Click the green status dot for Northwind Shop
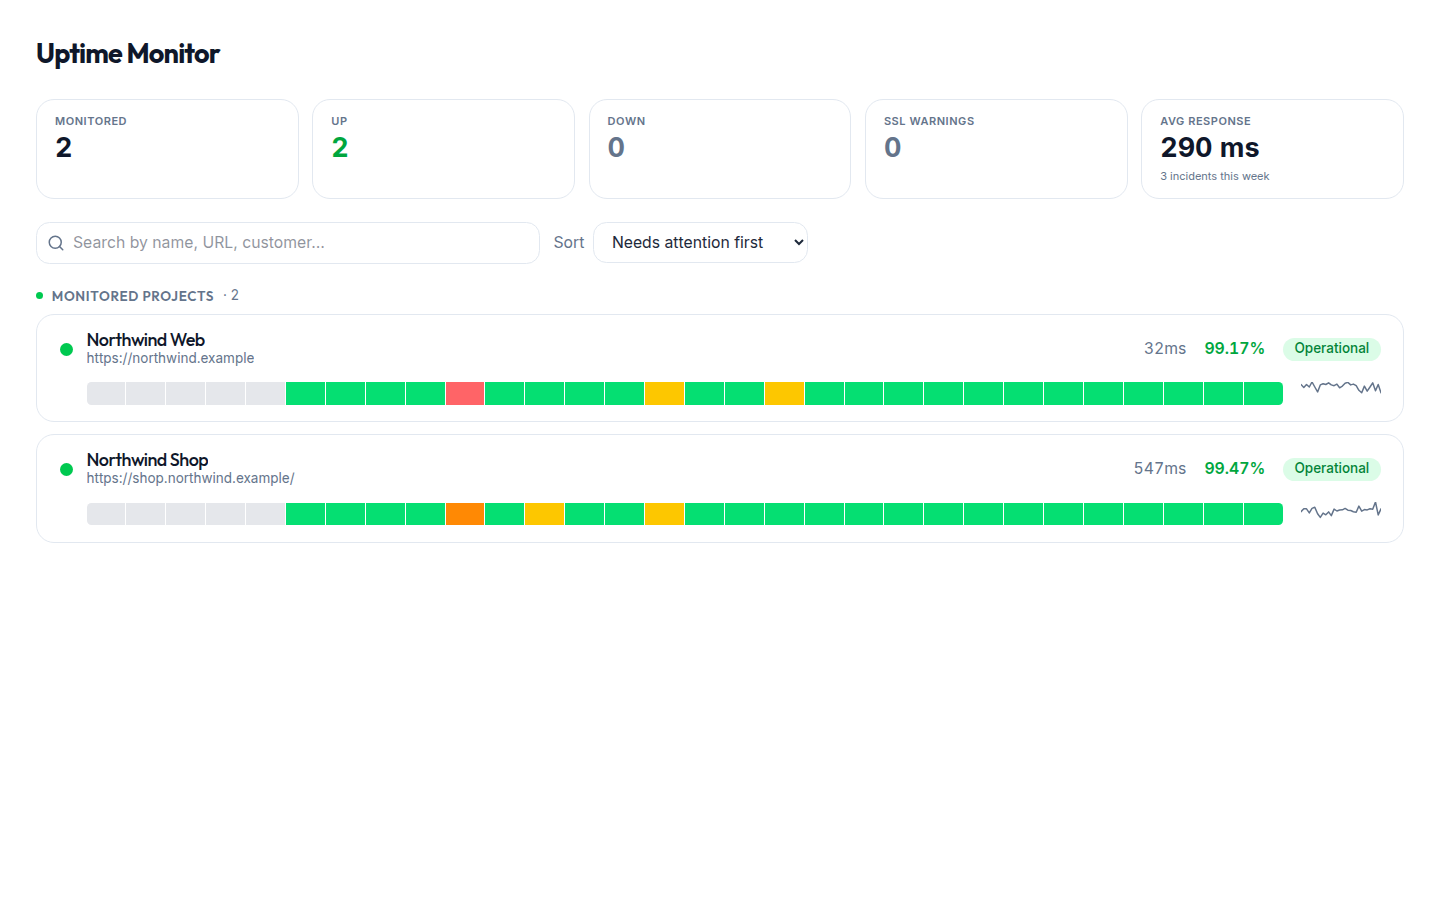This screenshot has height=900, width=1440. pos(66,469)
